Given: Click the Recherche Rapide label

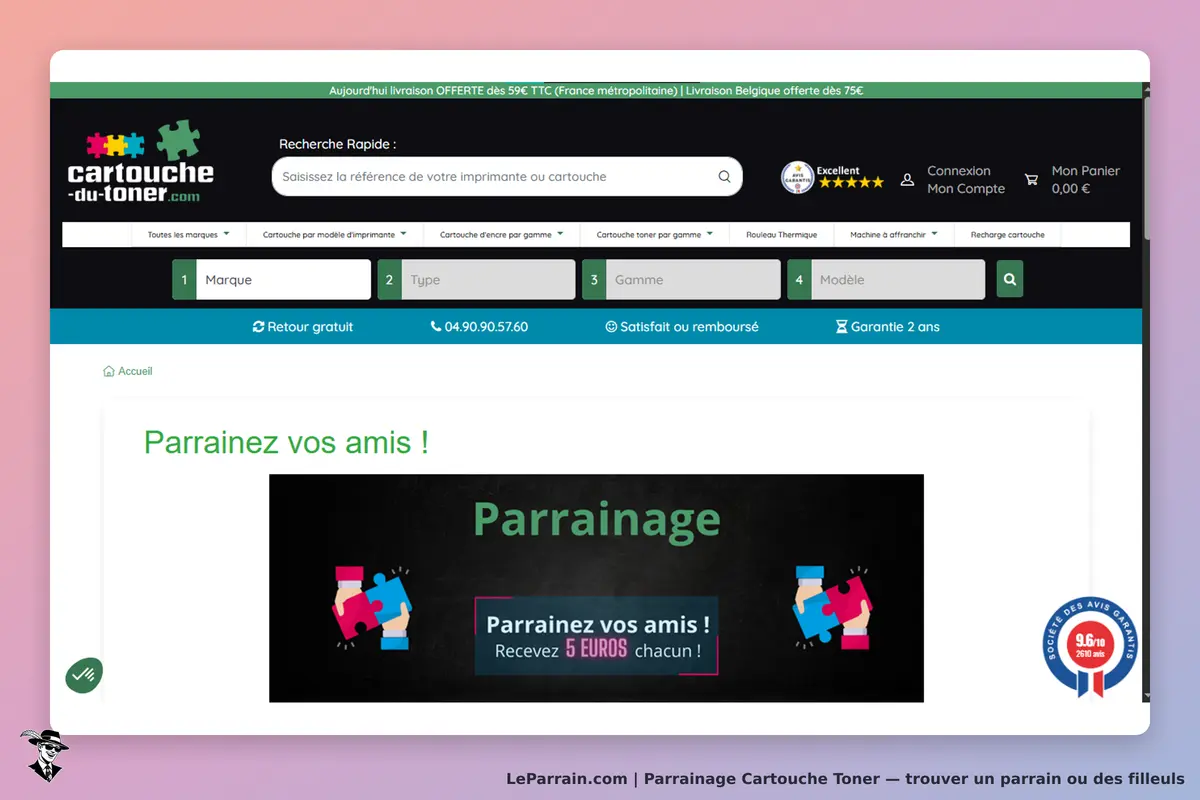Looking at the screenshot, I should click(x=337, y=144).
